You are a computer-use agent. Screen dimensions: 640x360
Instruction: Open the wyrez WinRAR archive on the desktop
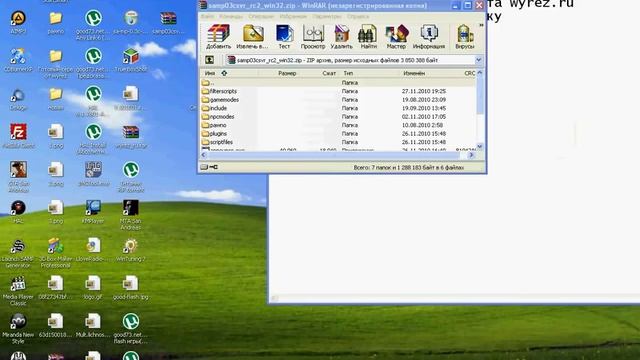click(131, 136)
